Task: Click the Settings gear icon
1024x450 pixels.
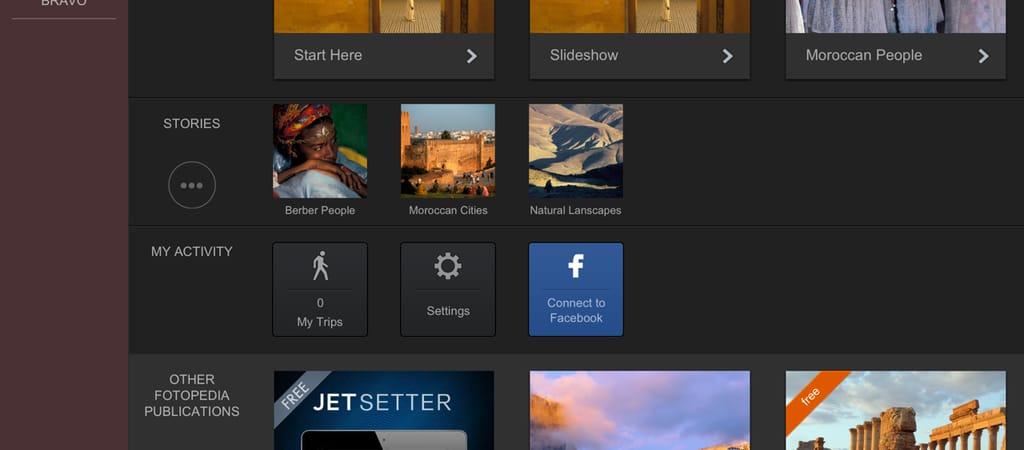Action: pos(447,266)
